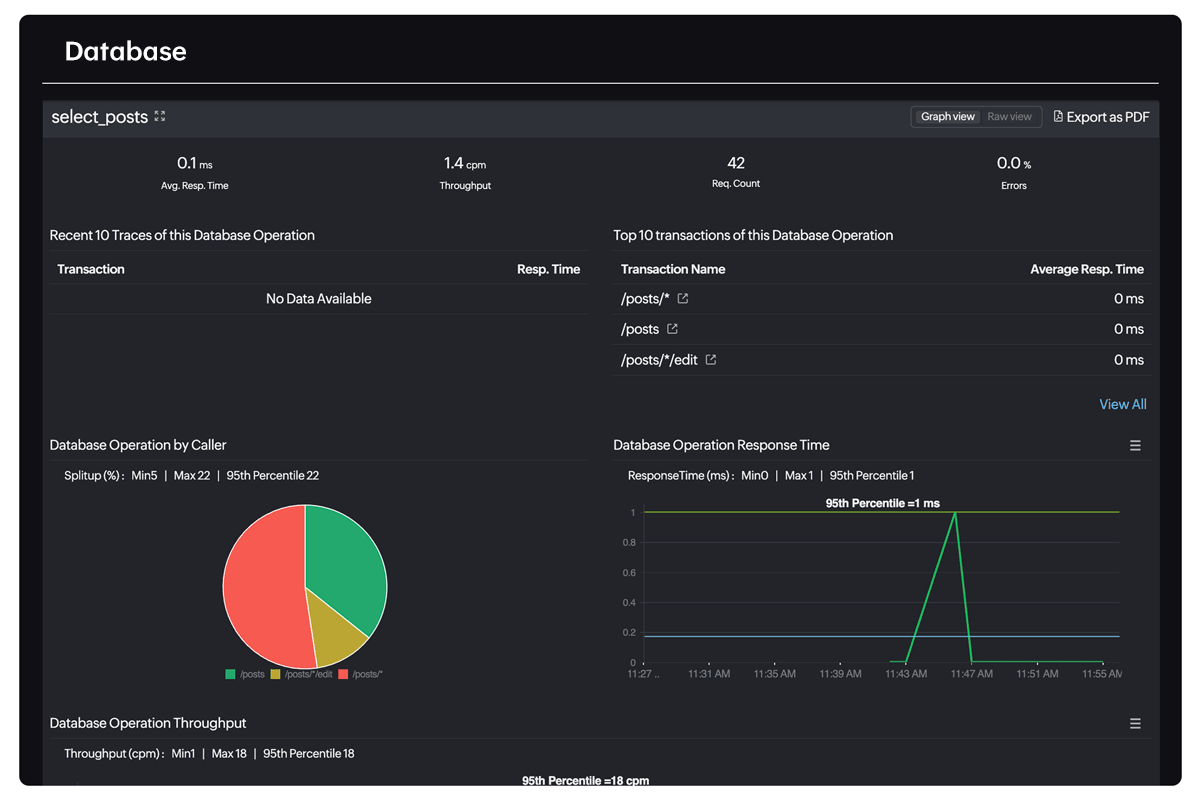The width and height of the screenshot is (1200, 800).
Task: Select the Graph view tab
Action: coord(946,116)
